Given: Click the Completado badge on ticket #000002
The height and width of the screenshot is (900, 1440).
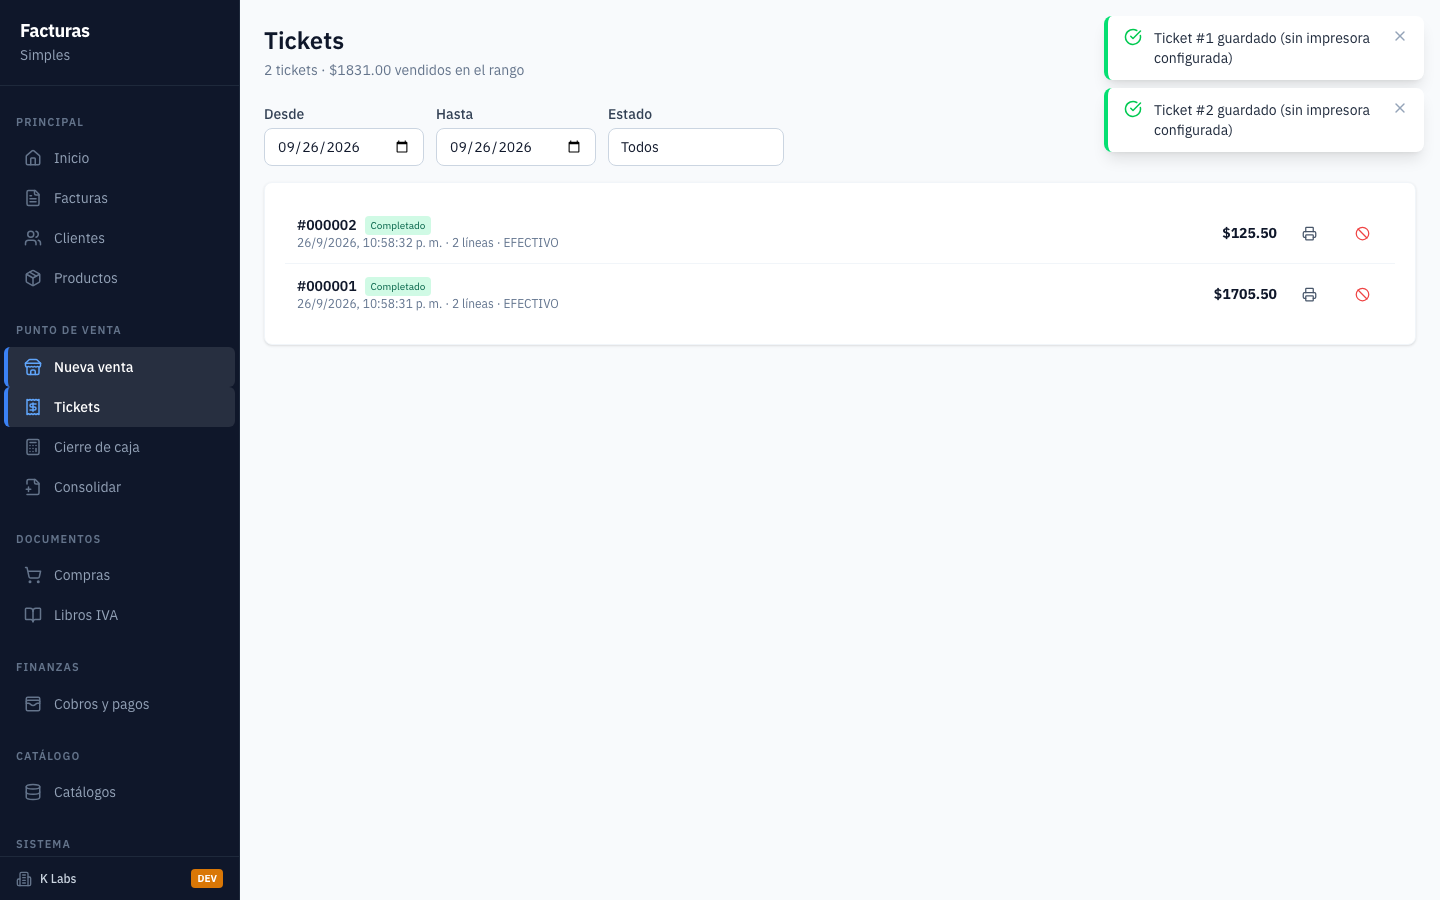Looking at the screenshot, I should [x=398, y=225].
